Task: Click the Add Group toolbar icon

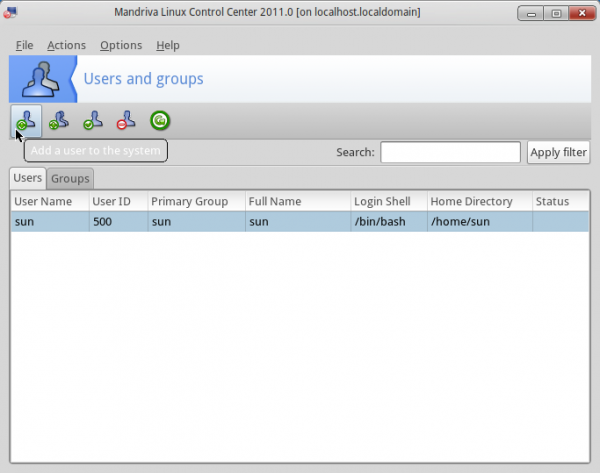Action: [59, 121]
